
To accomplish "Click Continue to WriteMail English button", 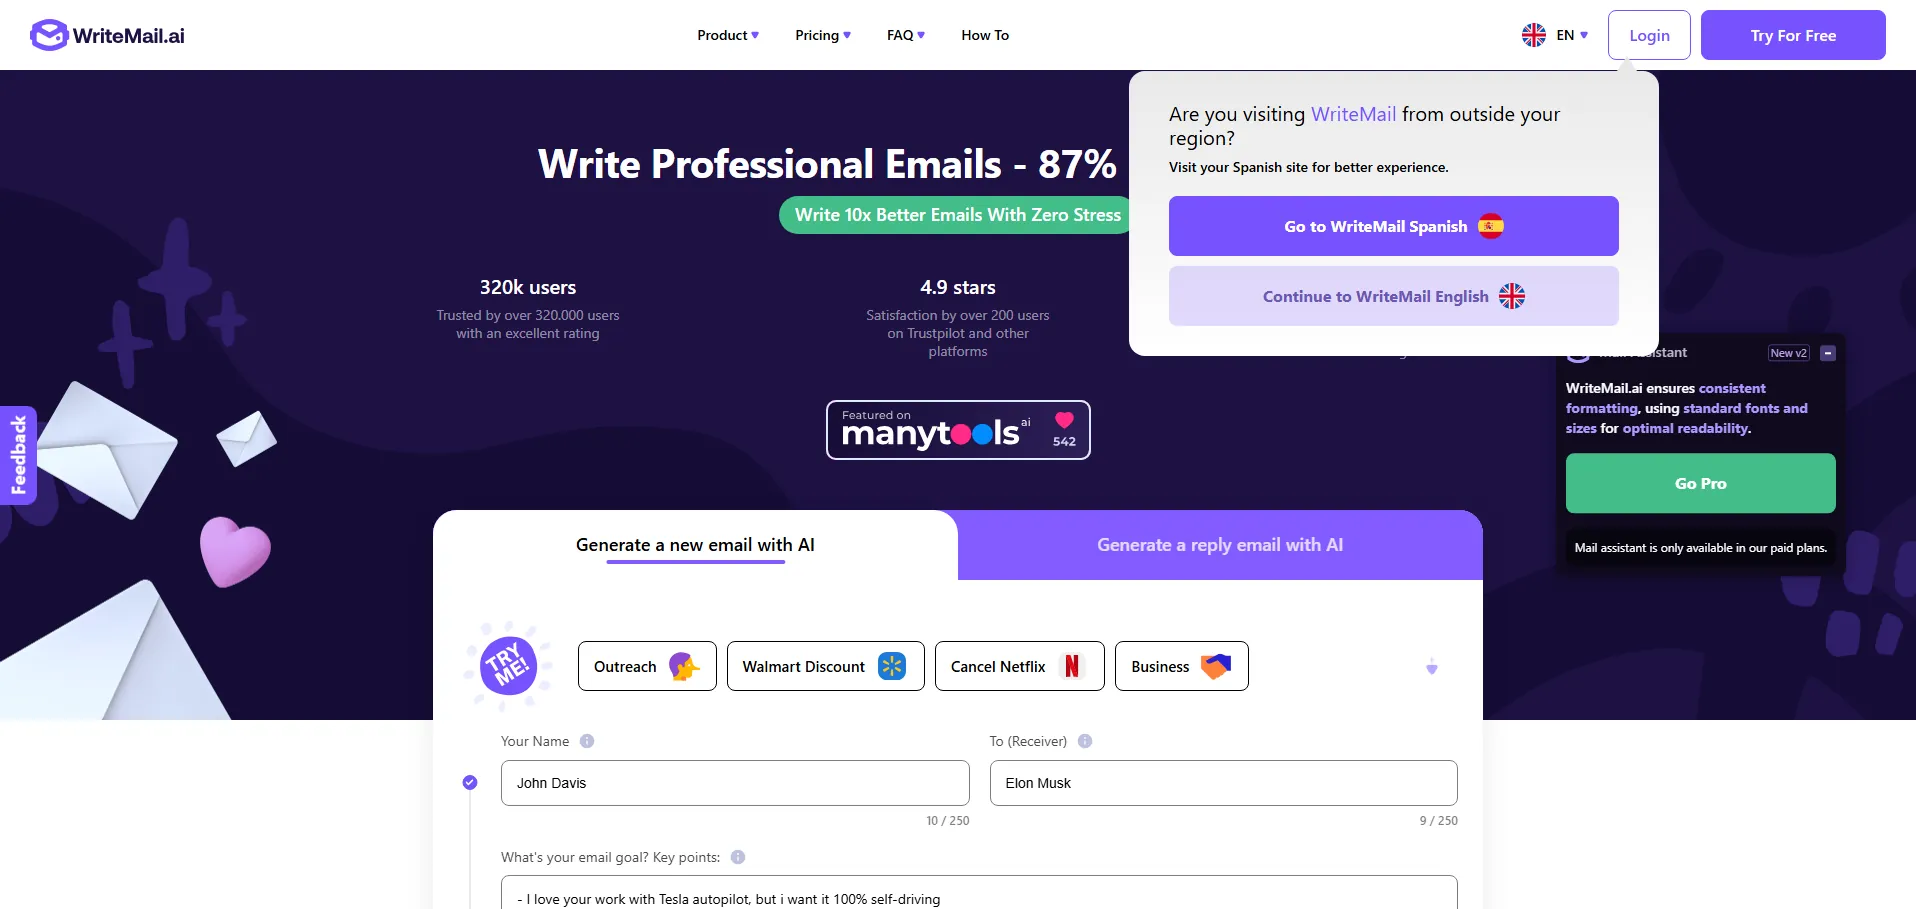I will [x=1394, y=296].
